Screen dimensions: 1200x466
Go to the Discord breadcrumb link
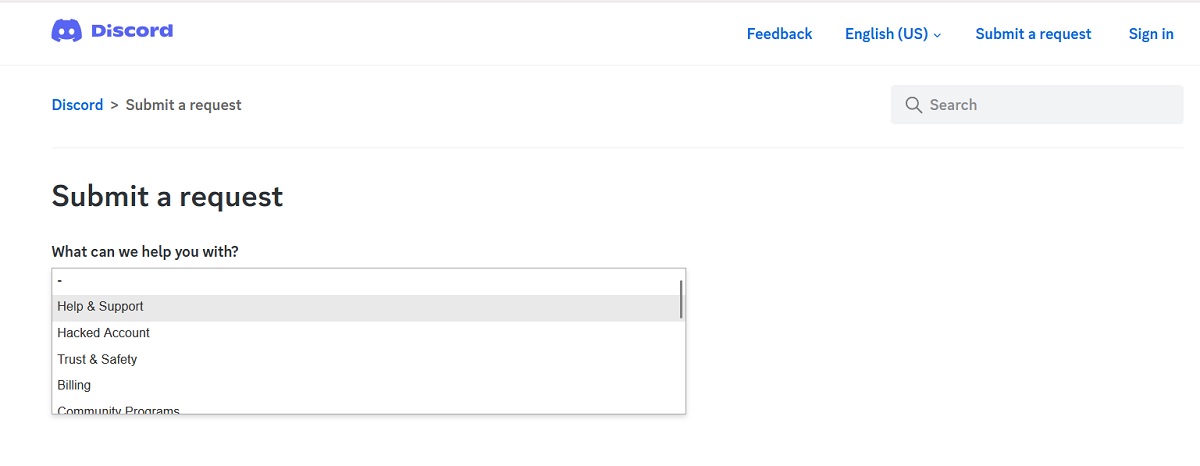click(x=77, y=105)
